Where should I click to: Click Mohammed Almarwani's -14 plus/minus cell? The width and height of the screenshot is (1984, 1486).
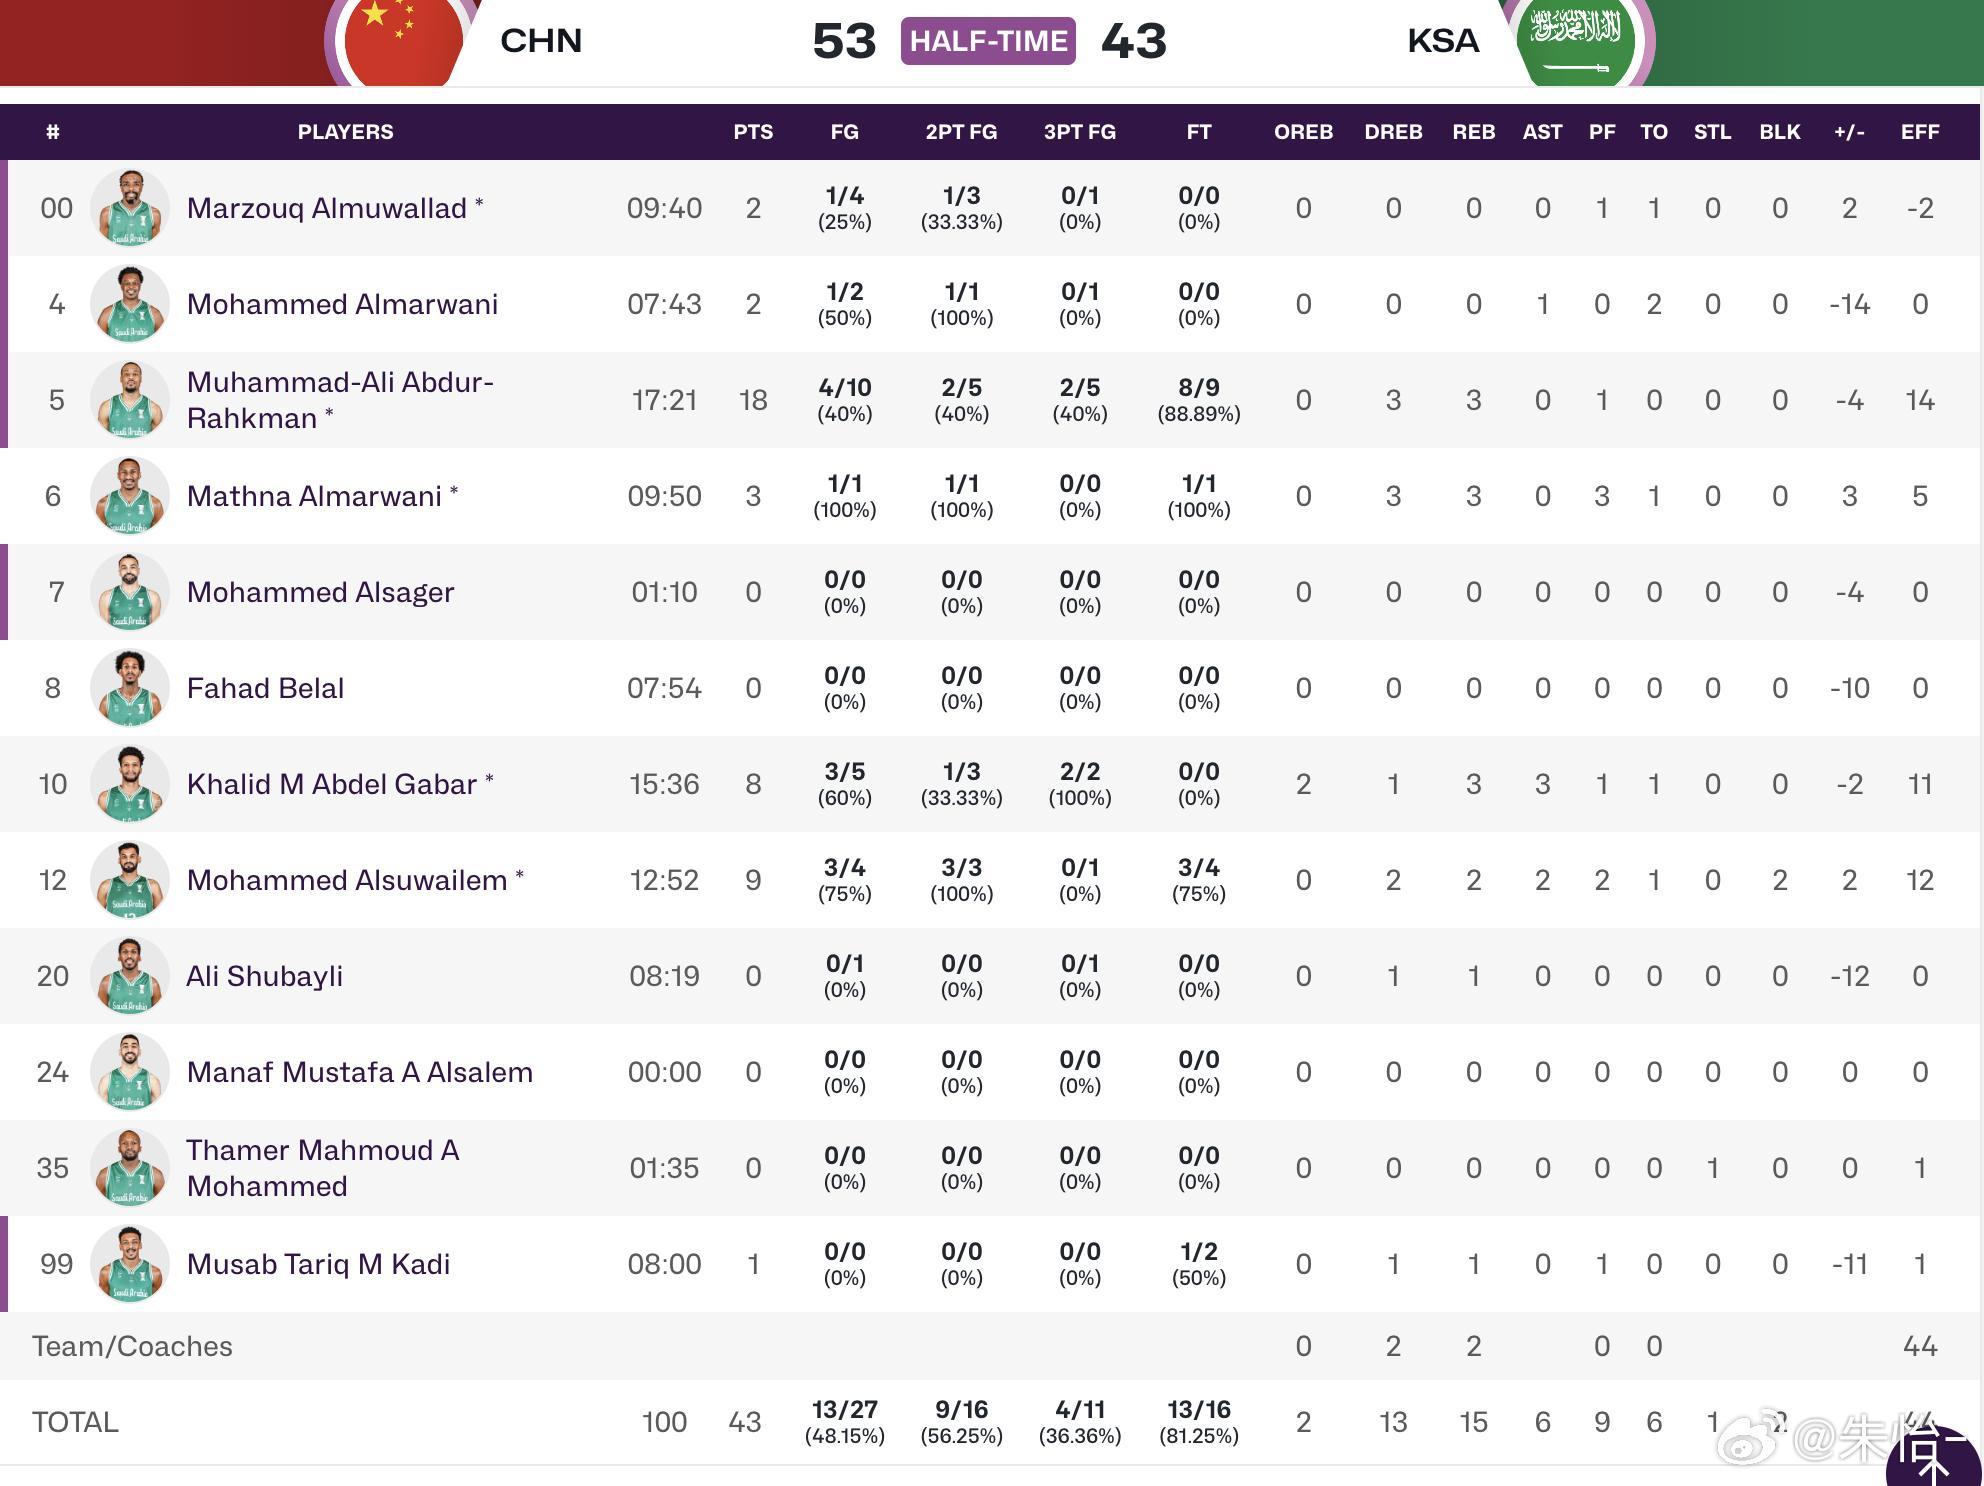[1849, 304]
